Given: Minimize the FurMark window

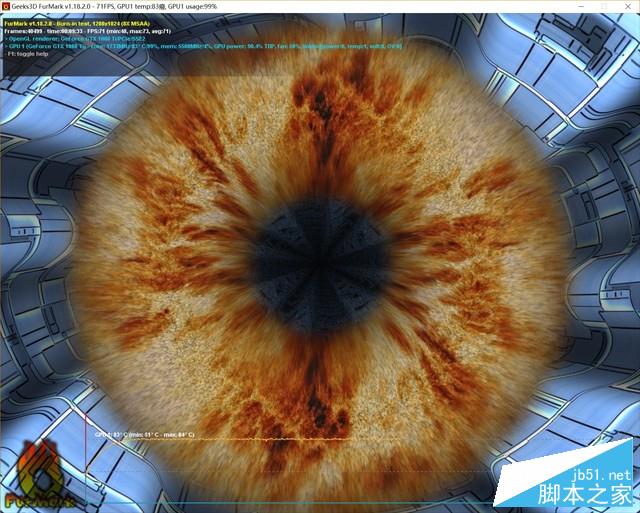Looking at the screenshot, I should tap(582, 7).
